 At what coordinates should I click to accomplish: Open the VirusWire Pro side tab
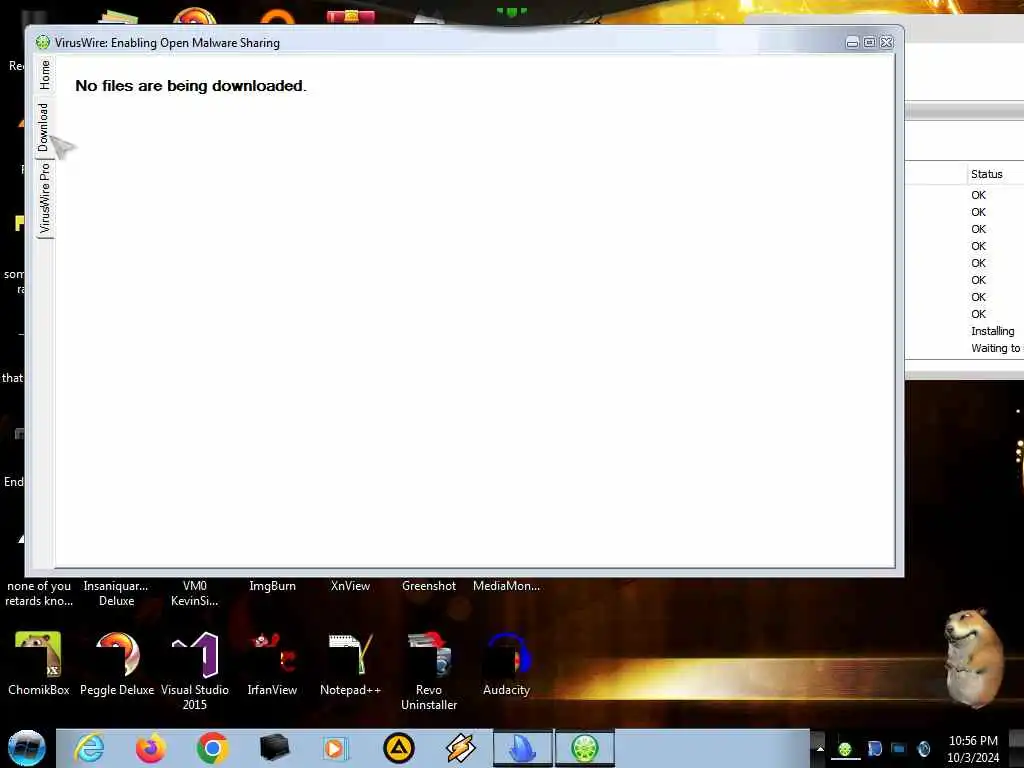pyautogui.click(x=44, y=198)
